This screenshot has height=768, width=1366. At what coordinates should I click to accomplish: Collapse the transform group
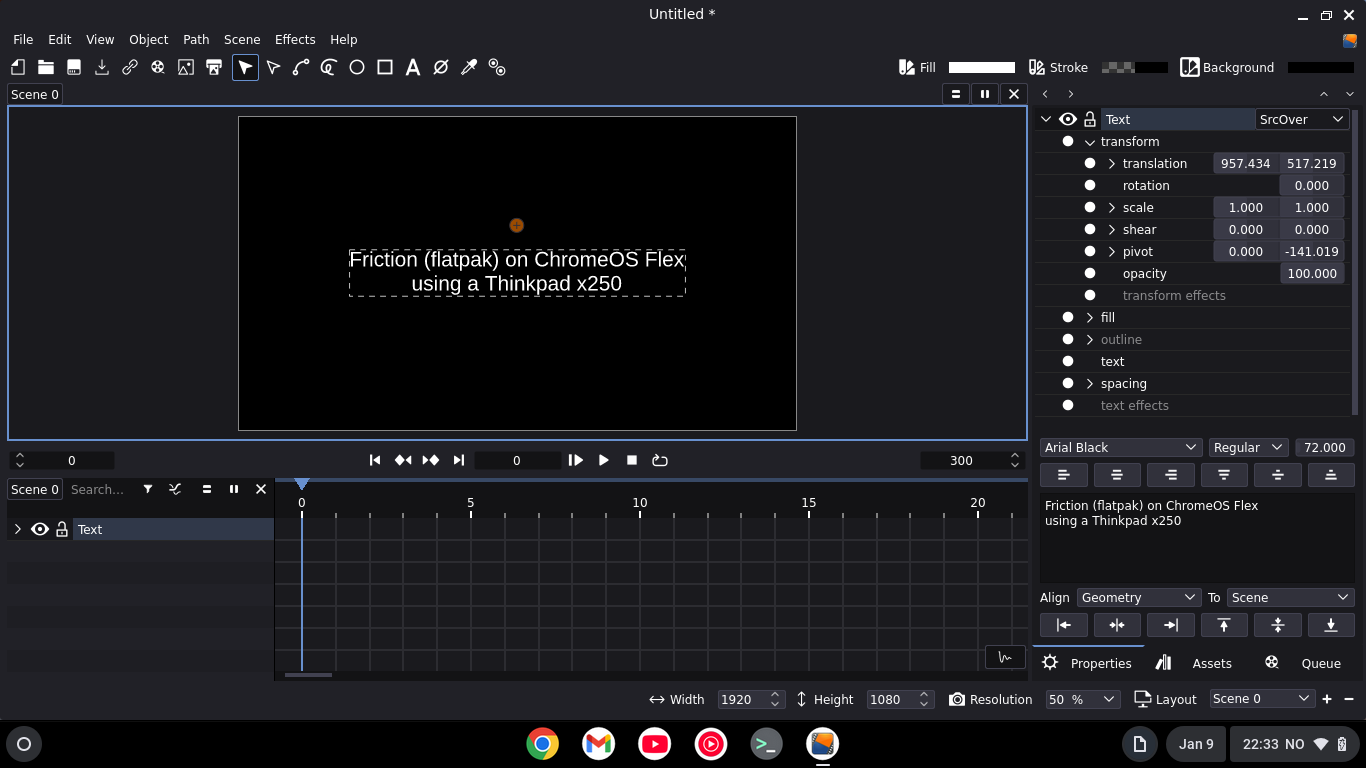[x=1090, y=142]
